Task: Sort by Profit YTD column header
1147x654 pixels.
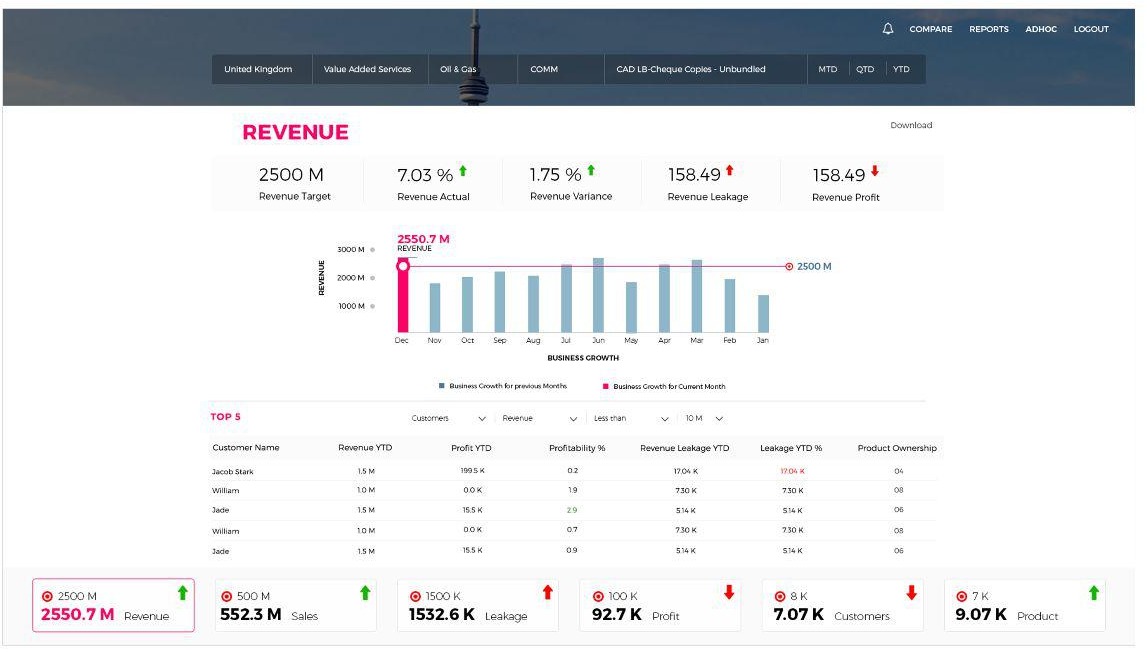Action: click(471, 448)
